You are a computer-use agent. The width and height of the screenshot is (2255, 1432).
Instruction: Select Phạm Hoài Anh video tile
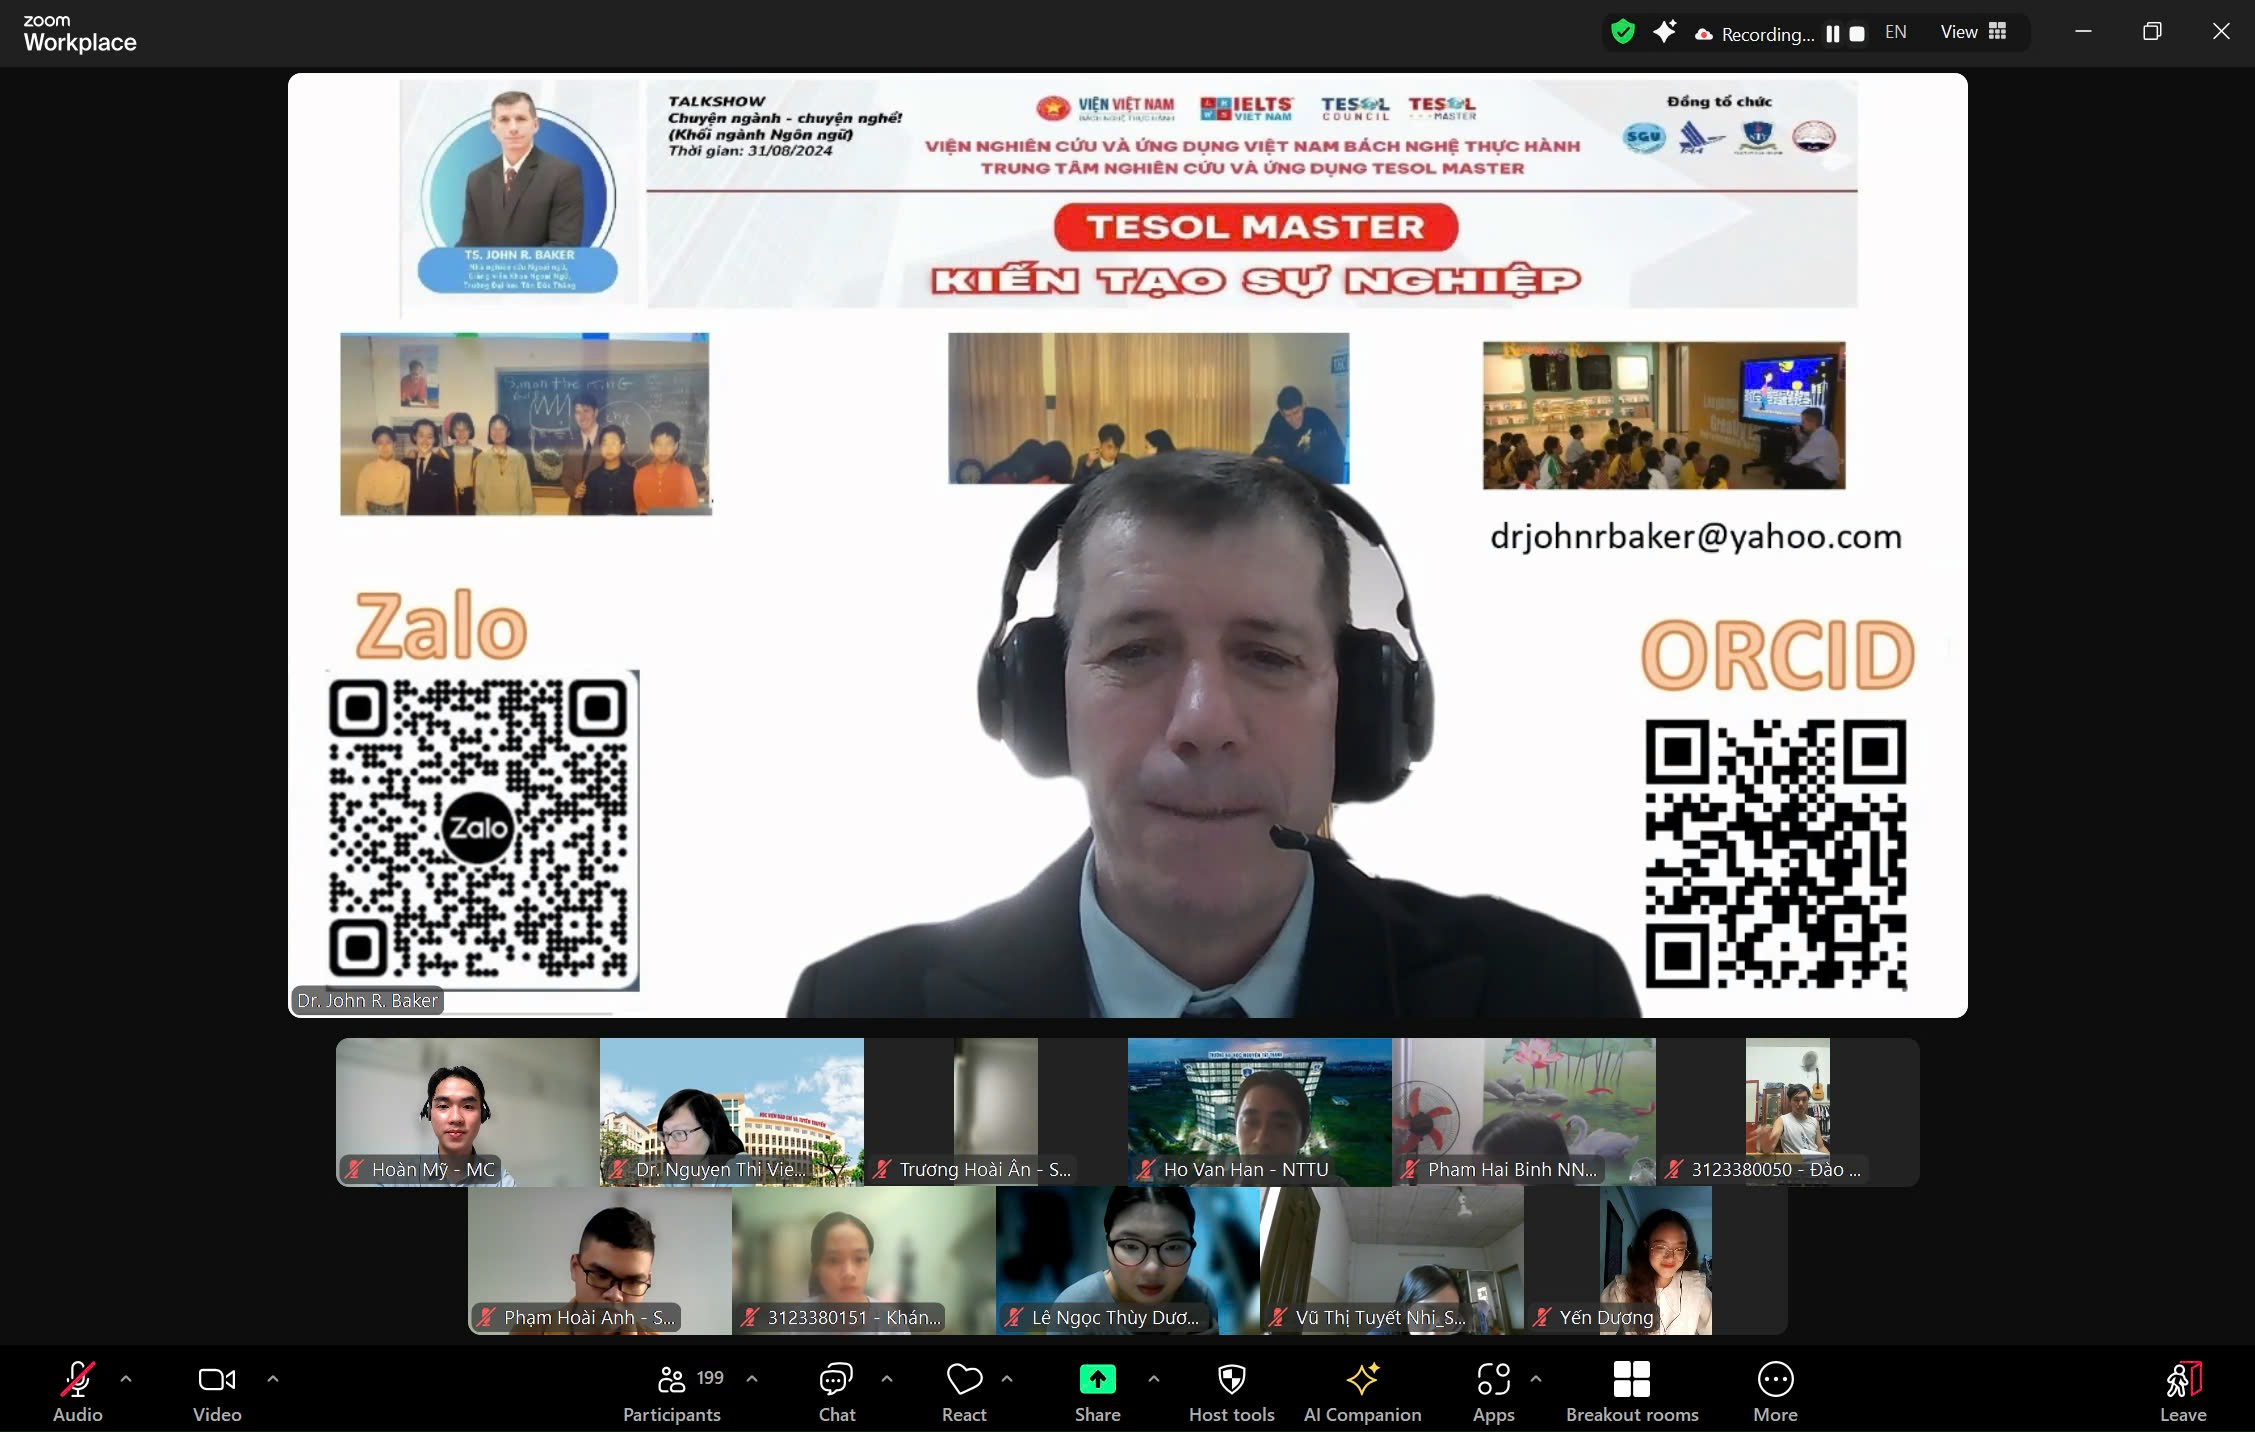click(x=600, y=1261)
